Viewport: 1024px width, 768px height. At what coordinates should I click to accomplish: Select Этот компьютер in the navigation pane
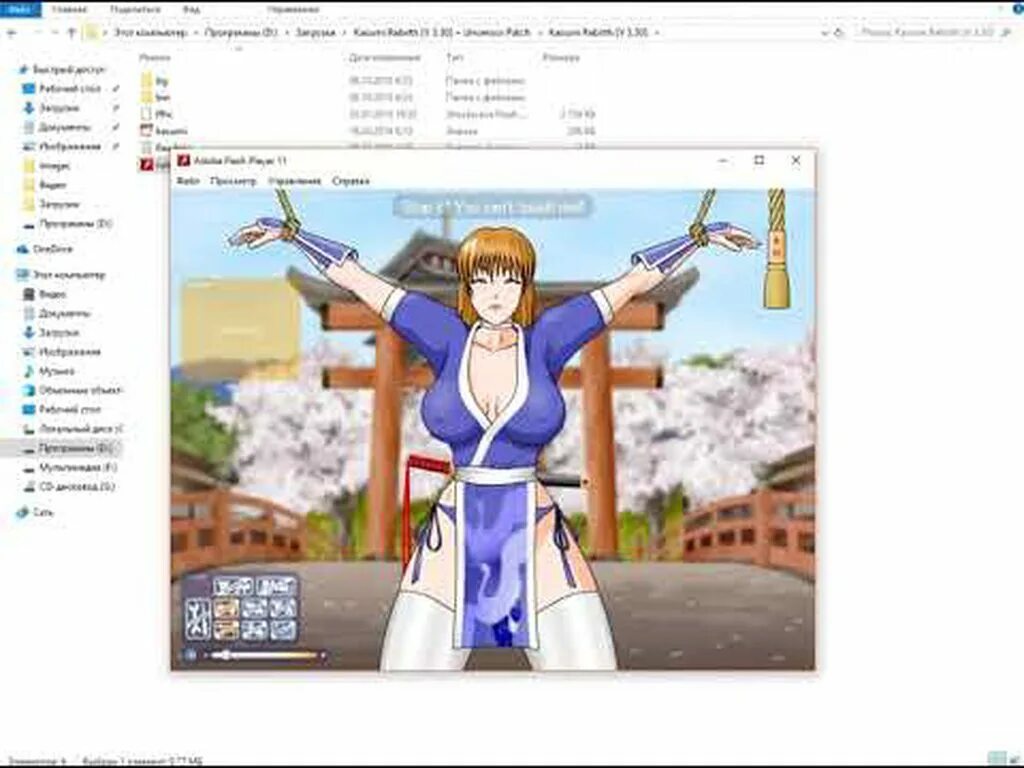pos(69,275)
